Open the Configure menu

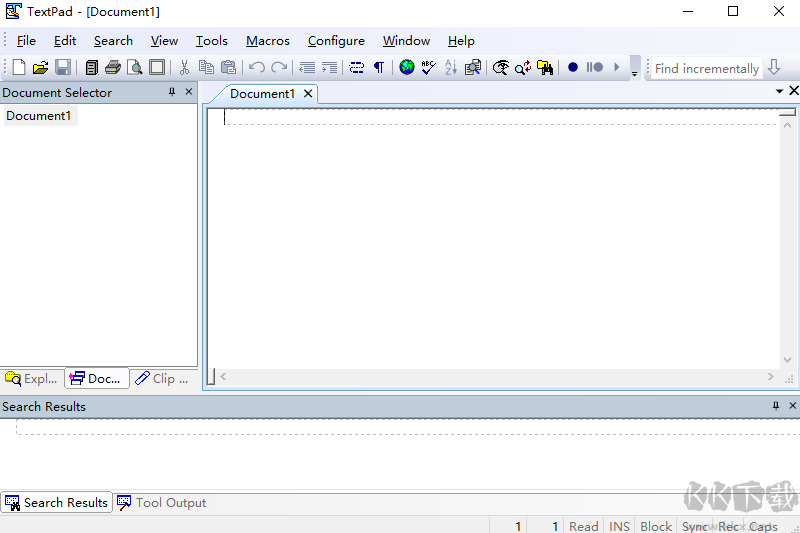[x=336, y=41]
